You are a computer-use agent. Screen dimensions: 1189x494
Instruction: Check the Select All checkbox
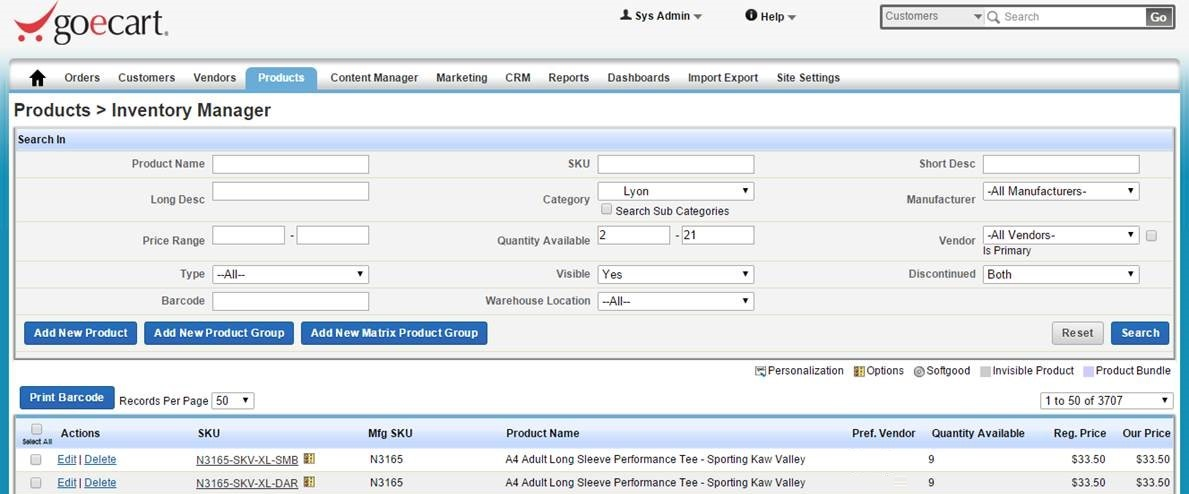(37, 429)
